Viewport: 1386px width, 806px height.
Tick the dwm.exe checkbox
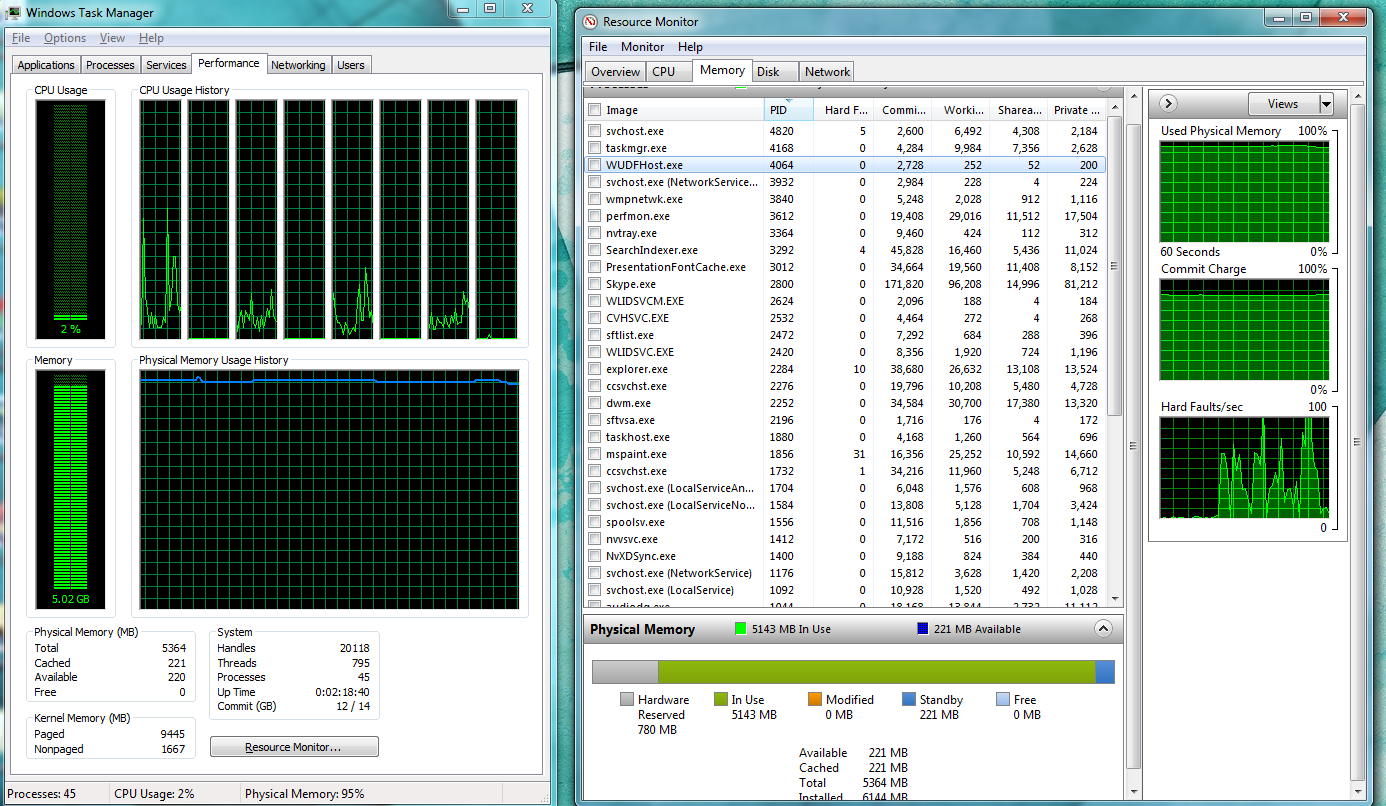[595, 403]
